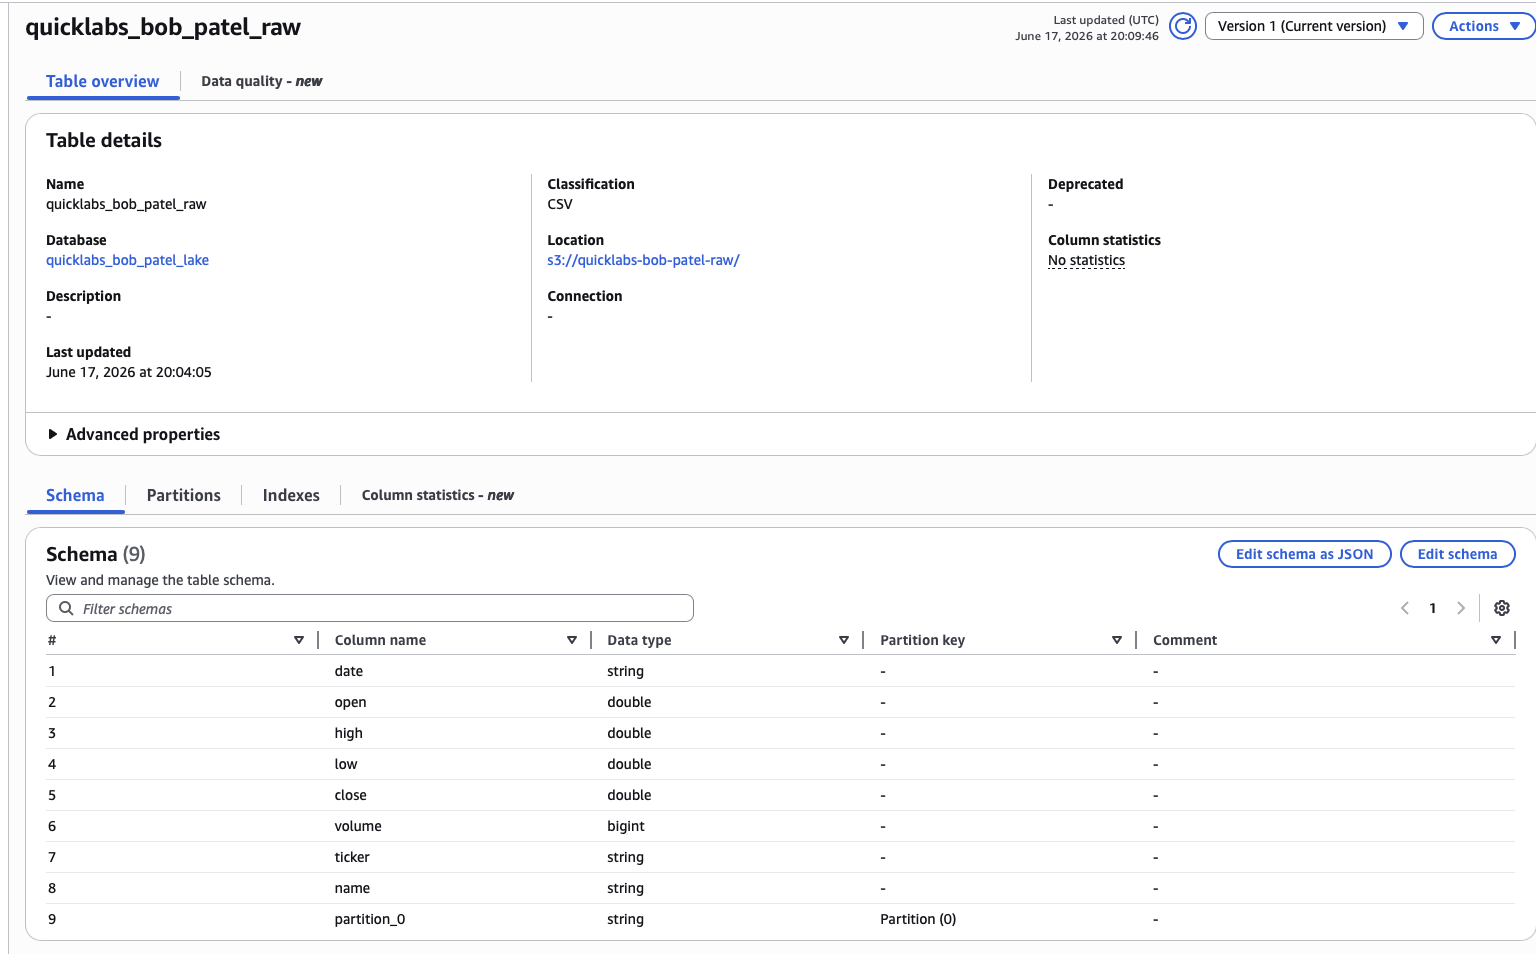This screenshot has width=1536, height=954.
Task: Click the date column name cell
Action: point(348,671)
